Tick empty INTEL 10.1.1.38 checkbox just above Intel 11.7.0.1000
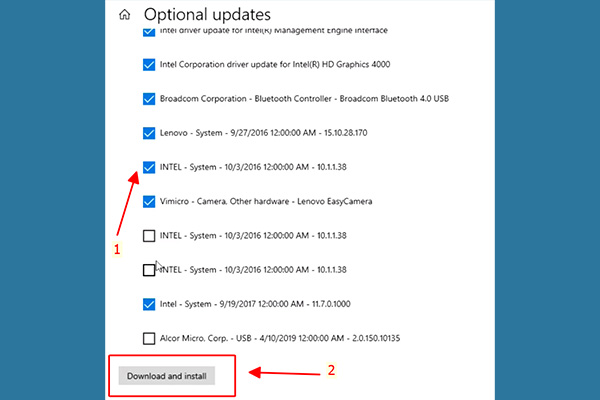The width and height of the screenshot is (600, 400). [x=149, y=270]
